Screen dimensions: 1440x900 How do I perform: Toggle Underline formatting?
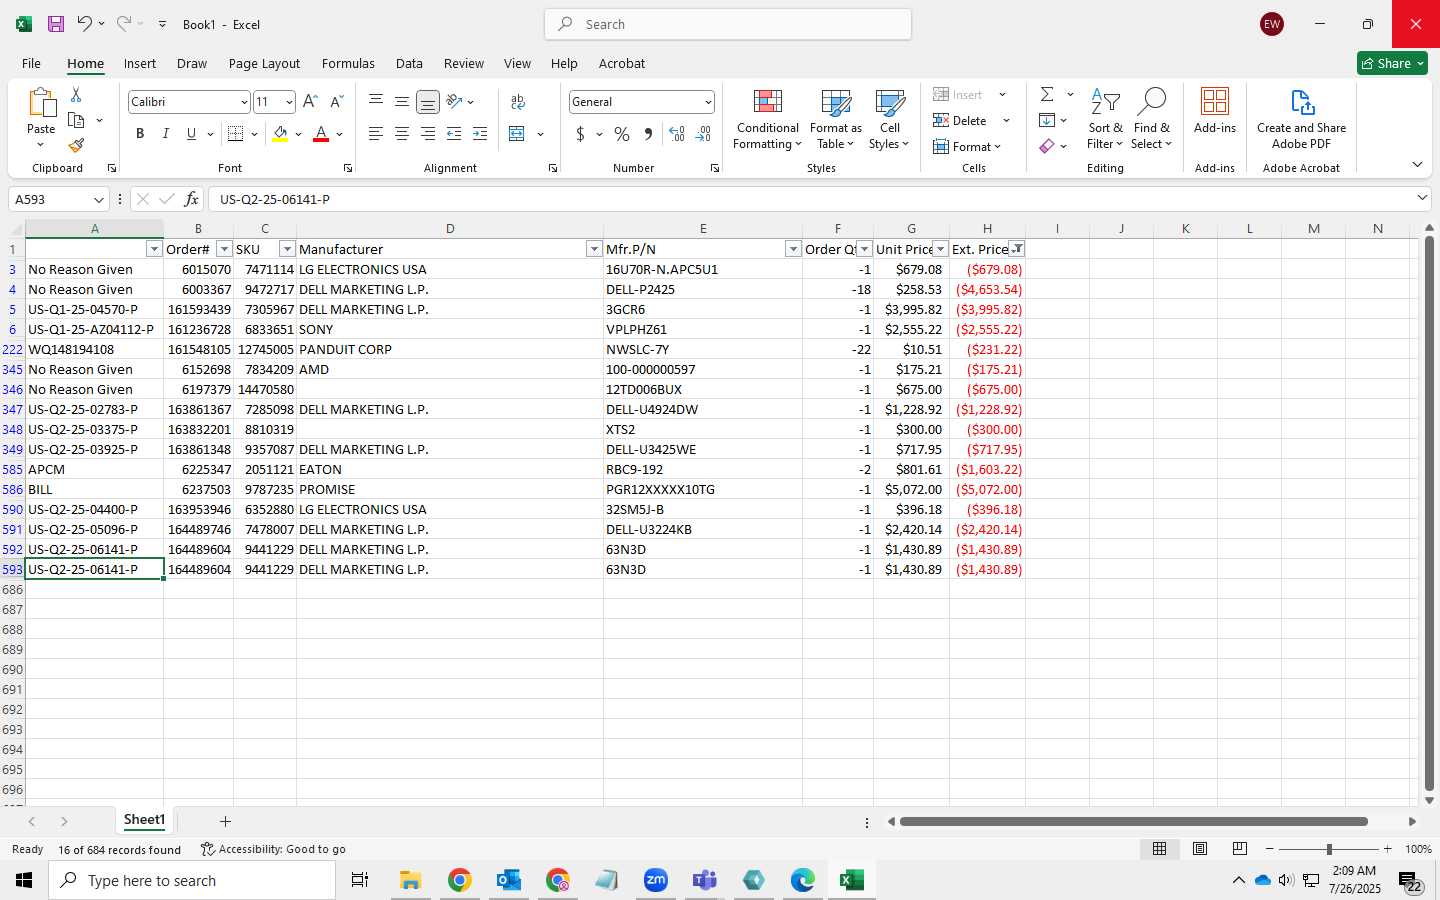[191, 134]
